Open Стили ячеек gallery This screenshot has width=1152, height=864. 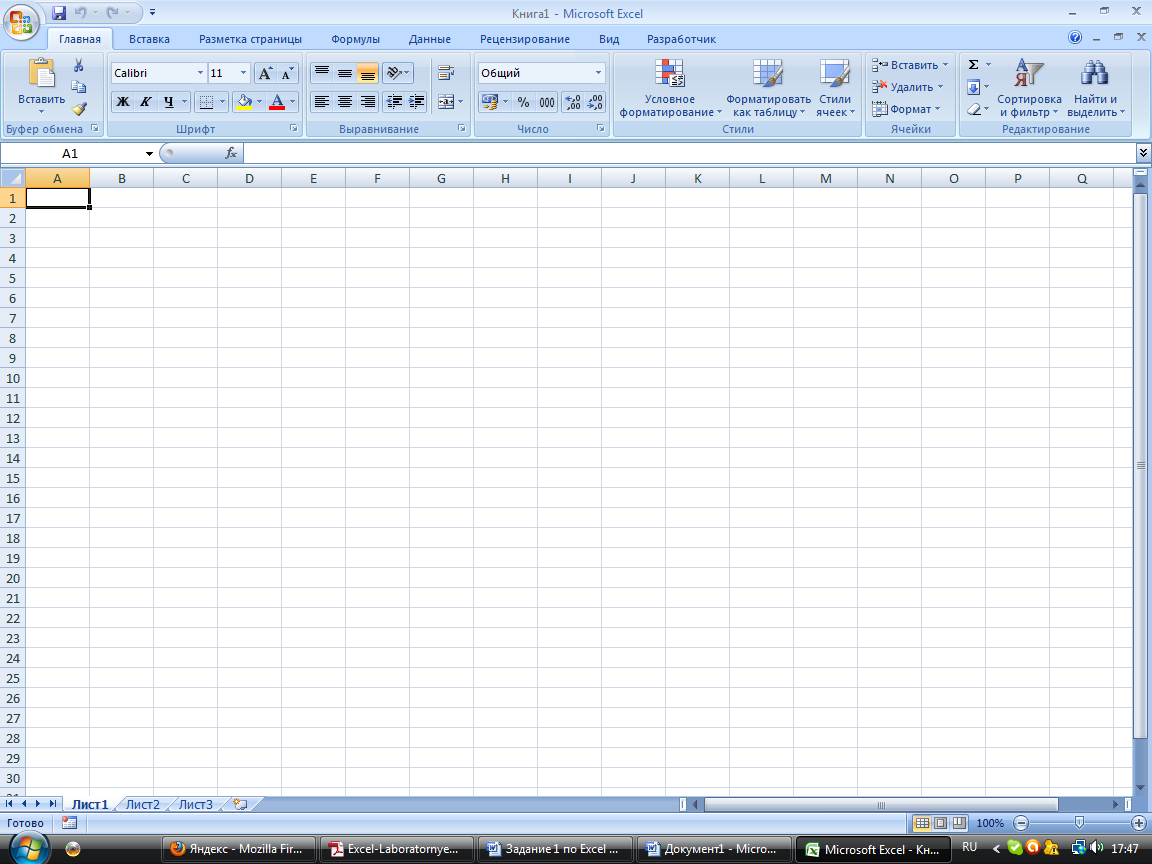point(835,88)
